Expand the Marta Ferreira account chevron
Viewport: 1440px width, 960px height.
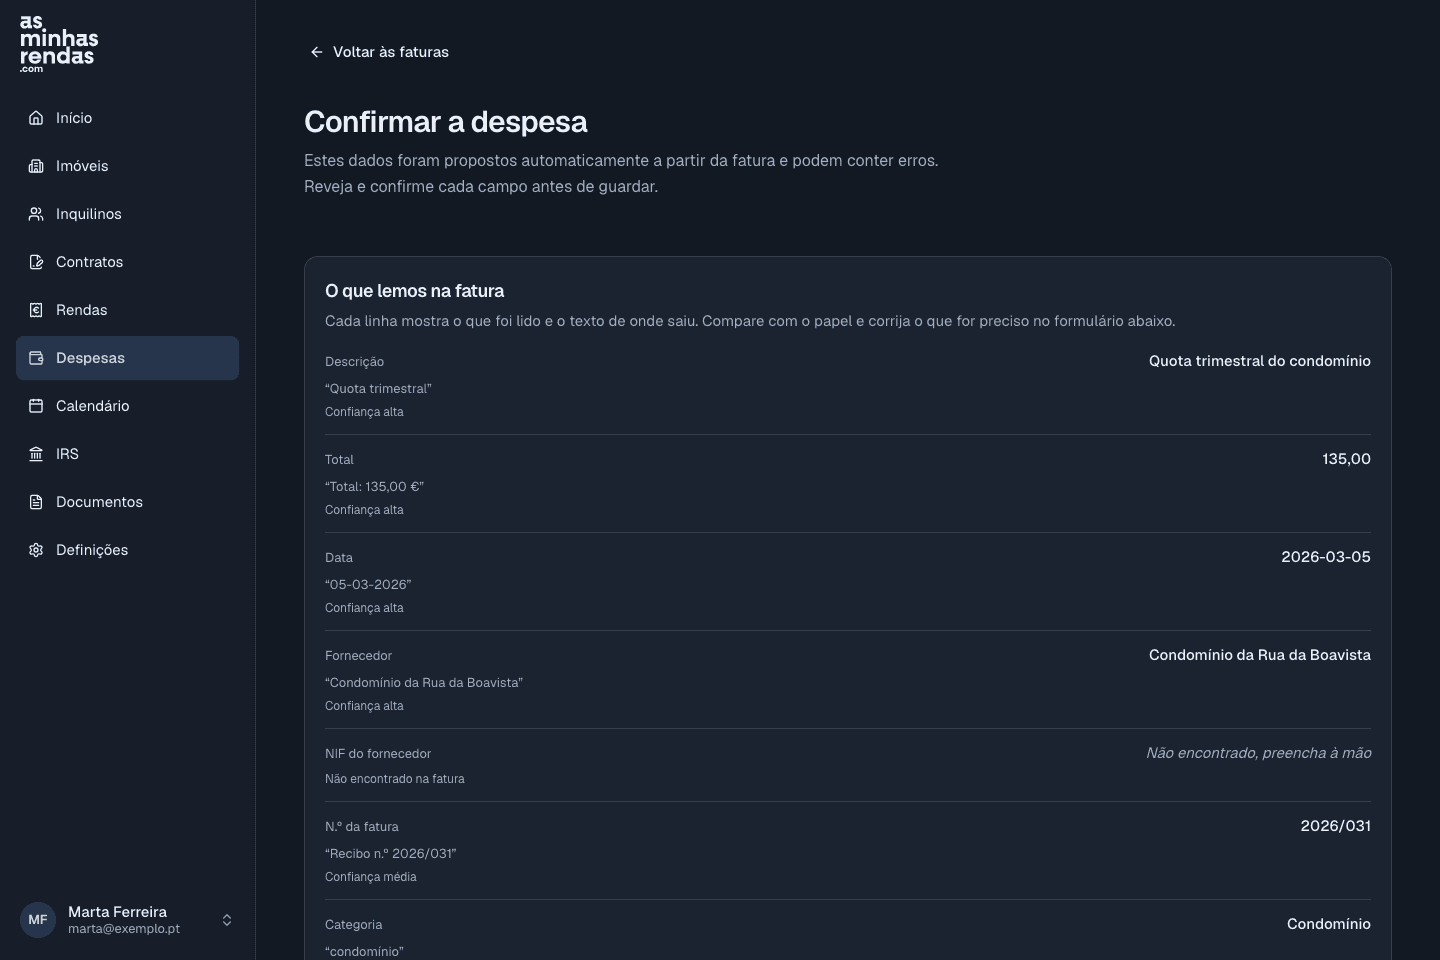[x=227, y=920]
